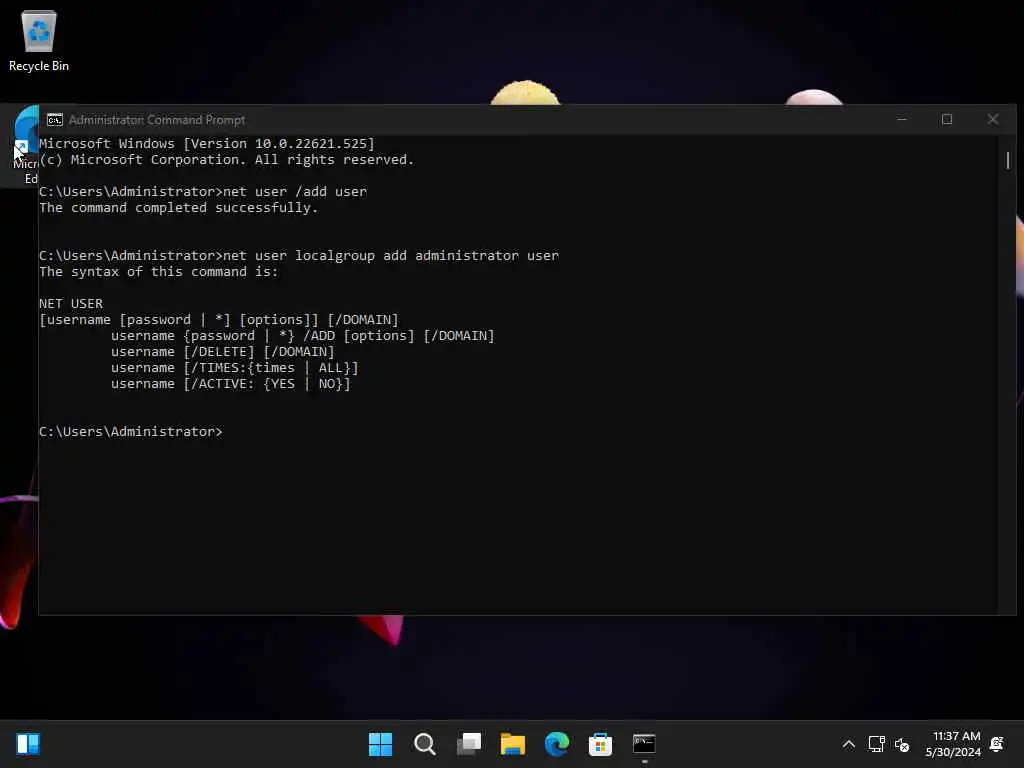Click the muted volume tray icon

[902, 744]
